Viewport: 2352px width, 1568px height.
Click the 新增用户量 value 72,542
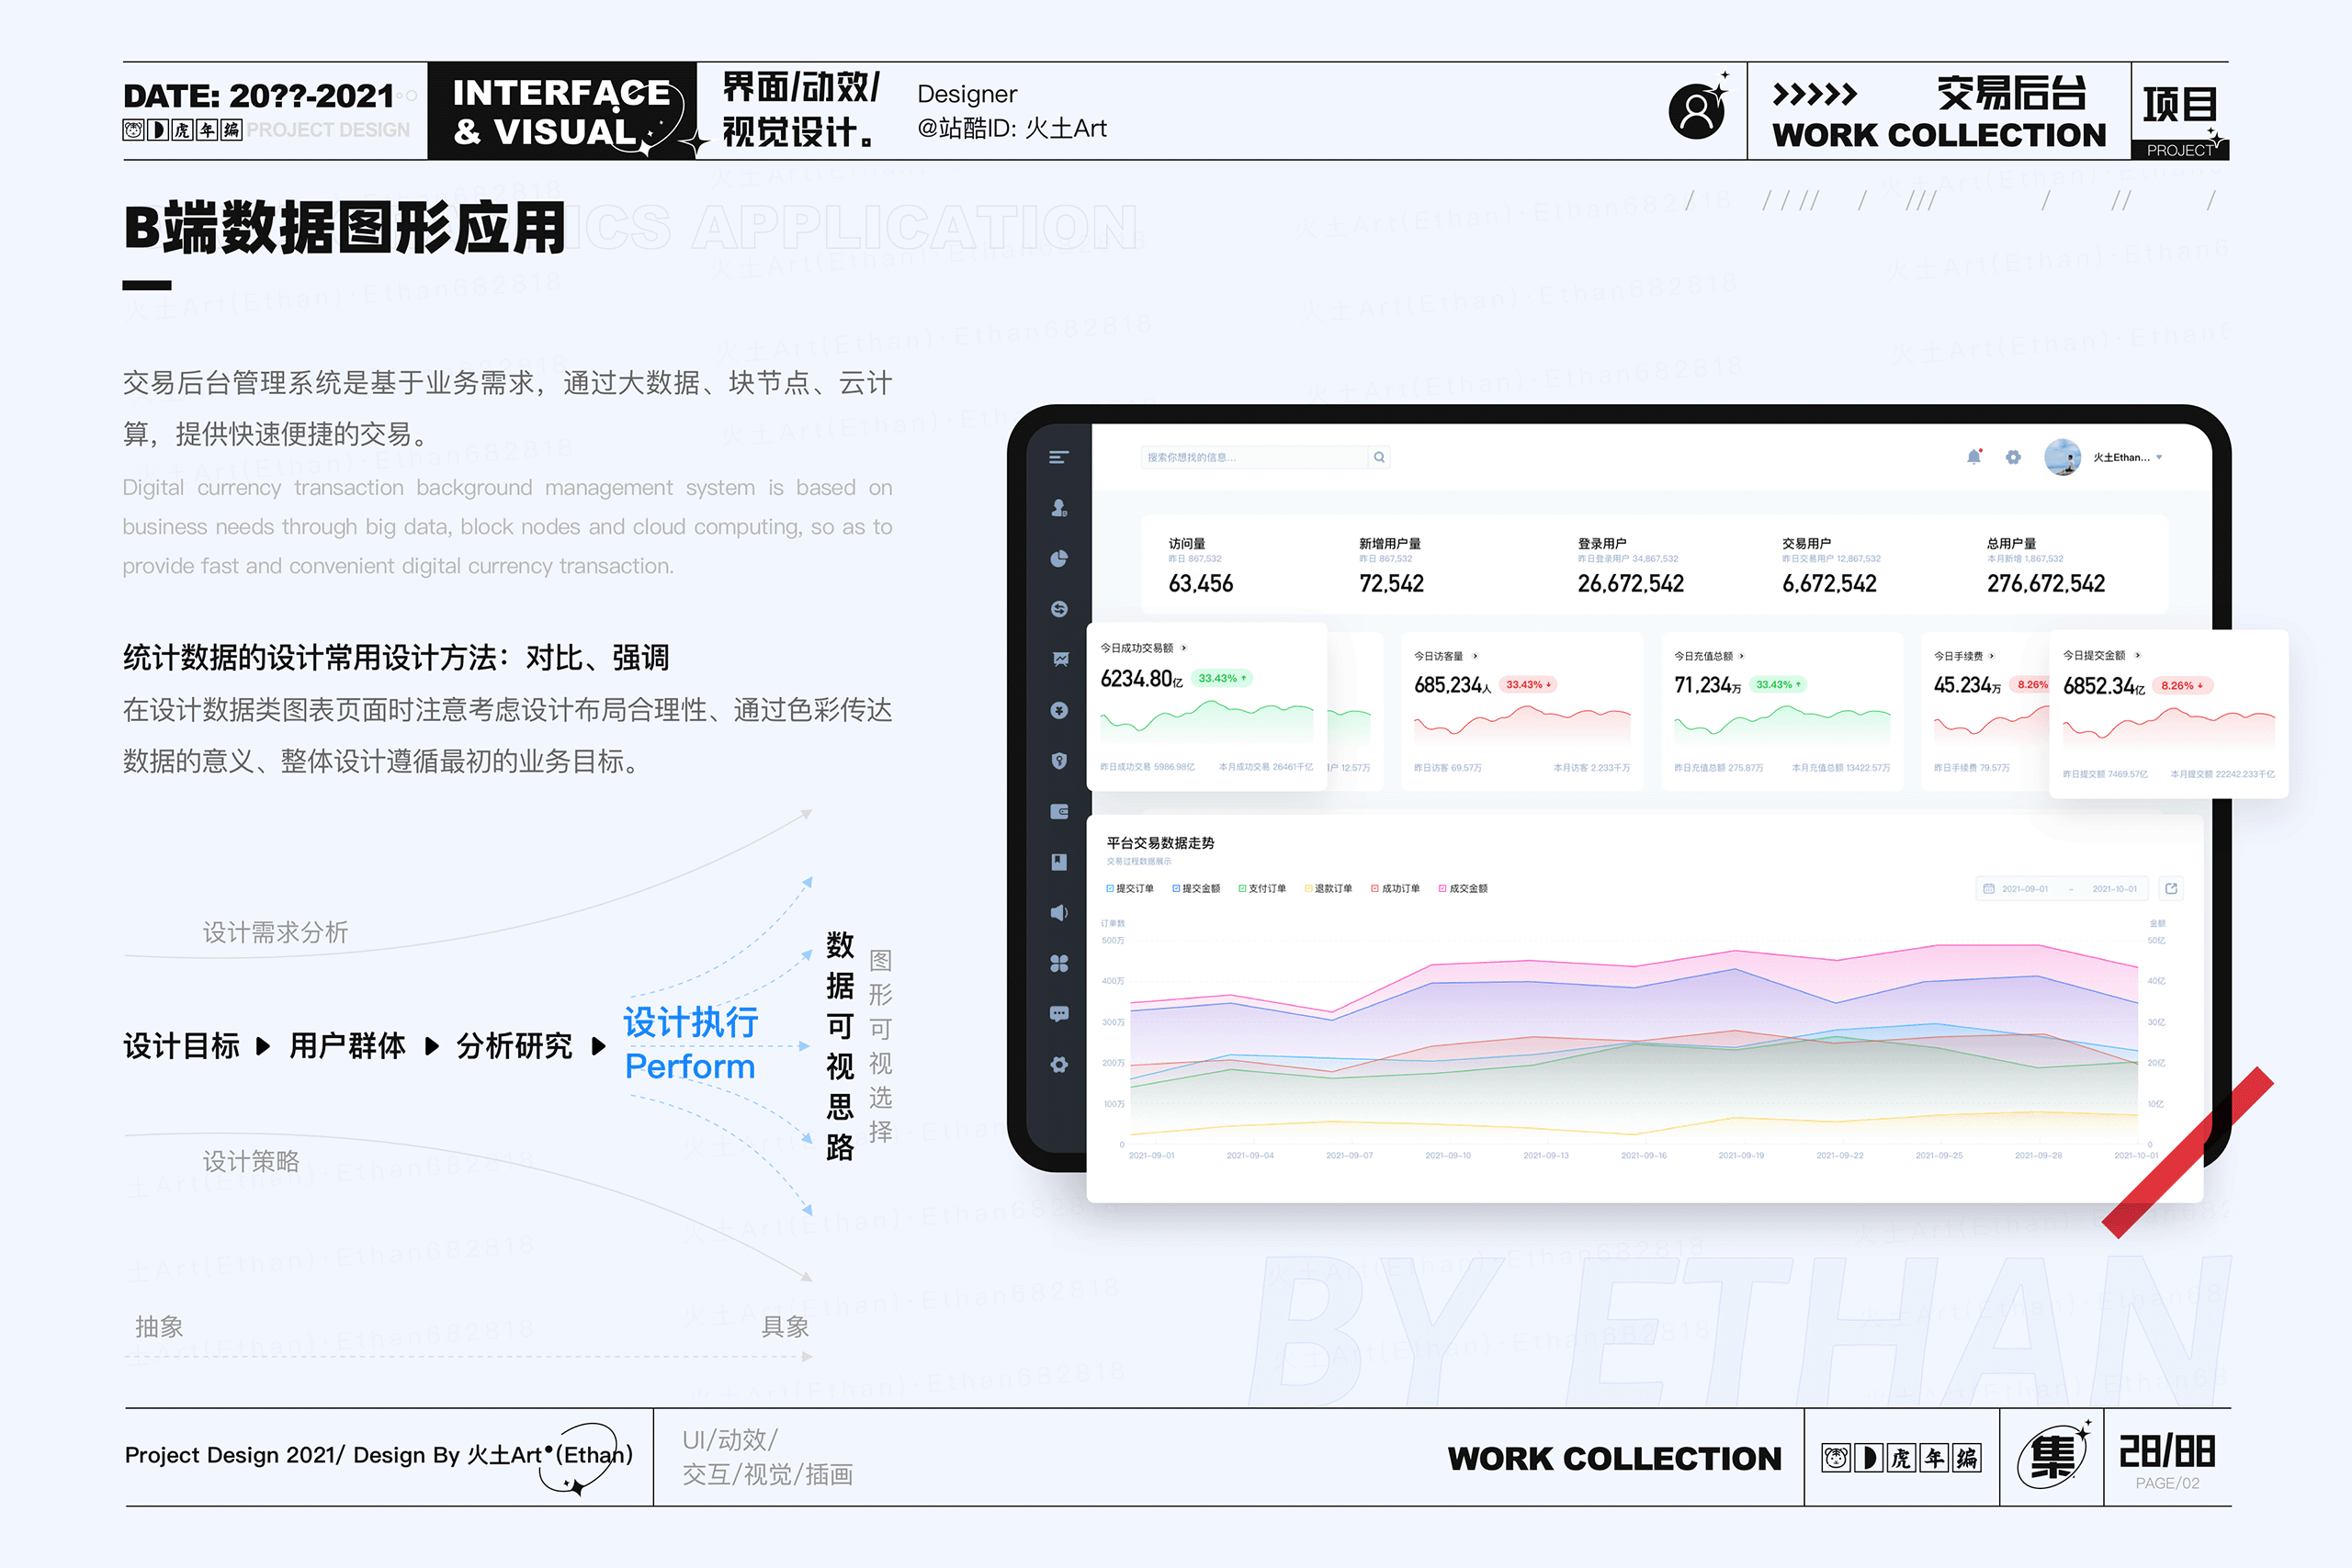click(x=1391, y=583)
